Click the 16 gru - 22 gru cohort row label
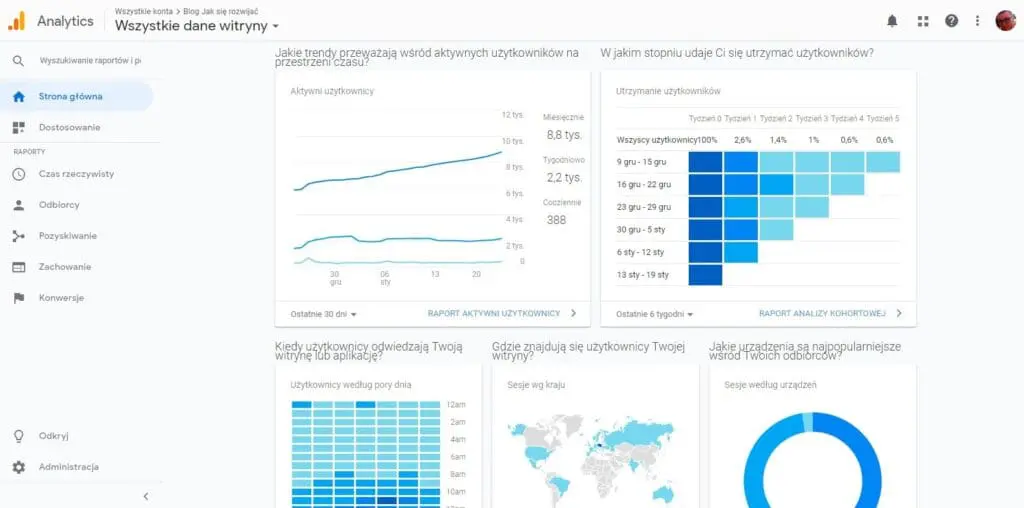This screenshot has width=1024, height=508. [644, 185]
